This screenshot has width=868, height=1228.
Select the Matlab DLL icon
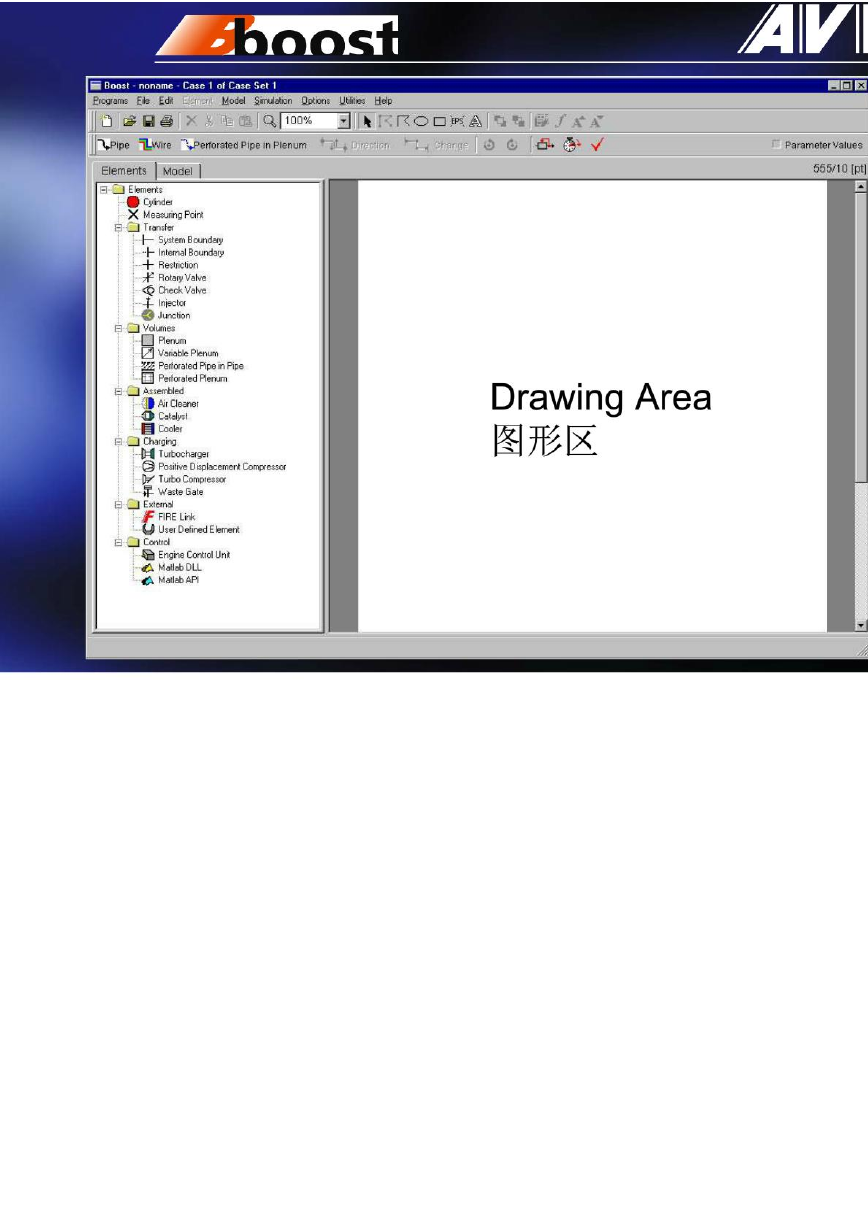click(x=148, y=567)
